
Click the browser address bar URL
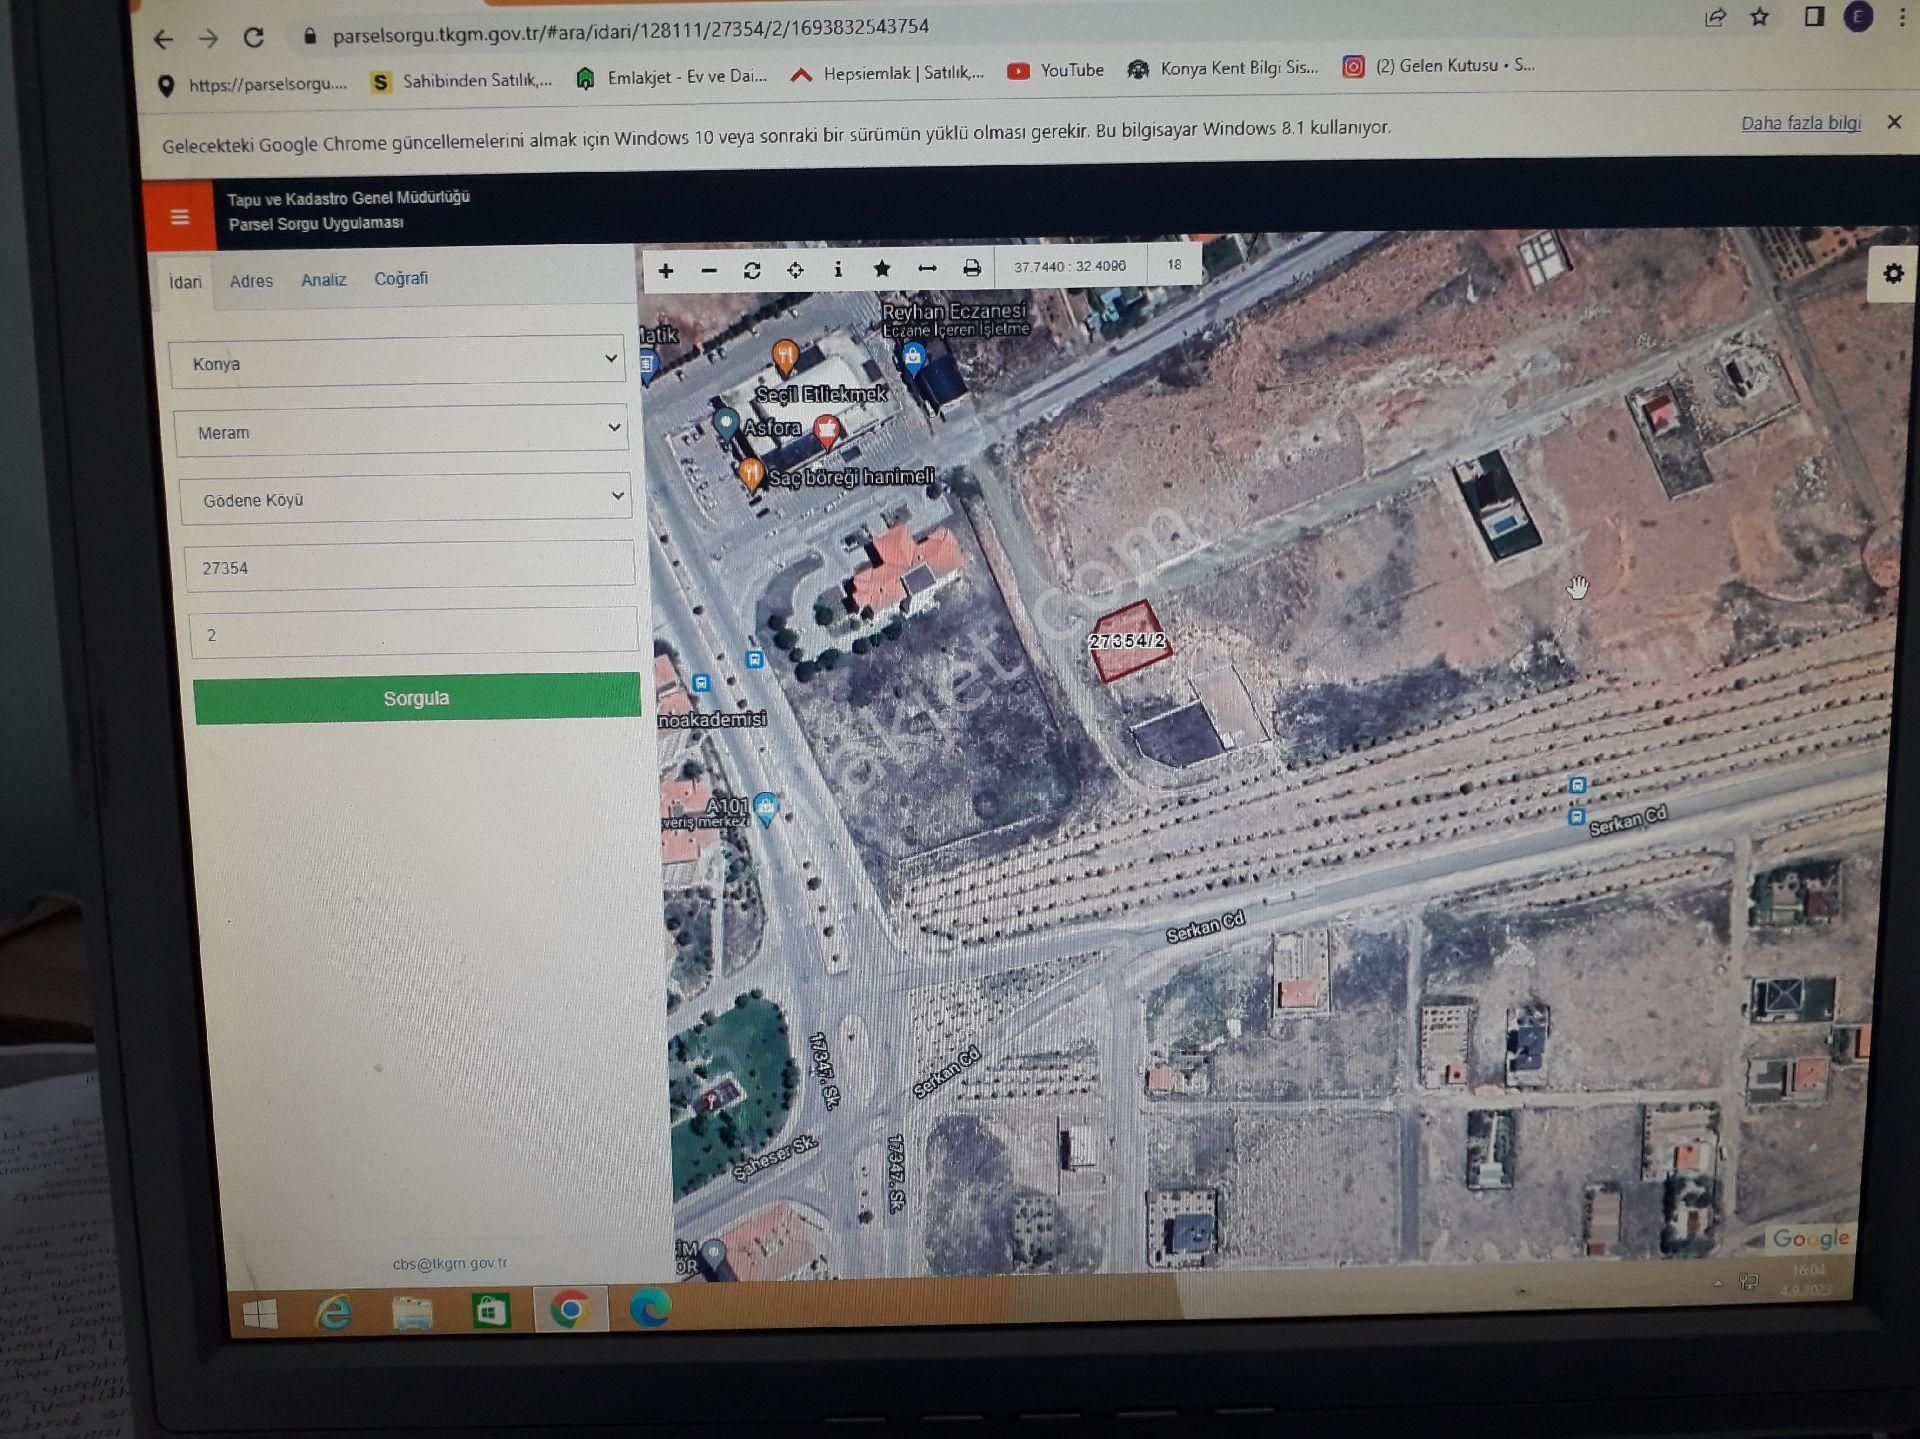tap(630, 31)
